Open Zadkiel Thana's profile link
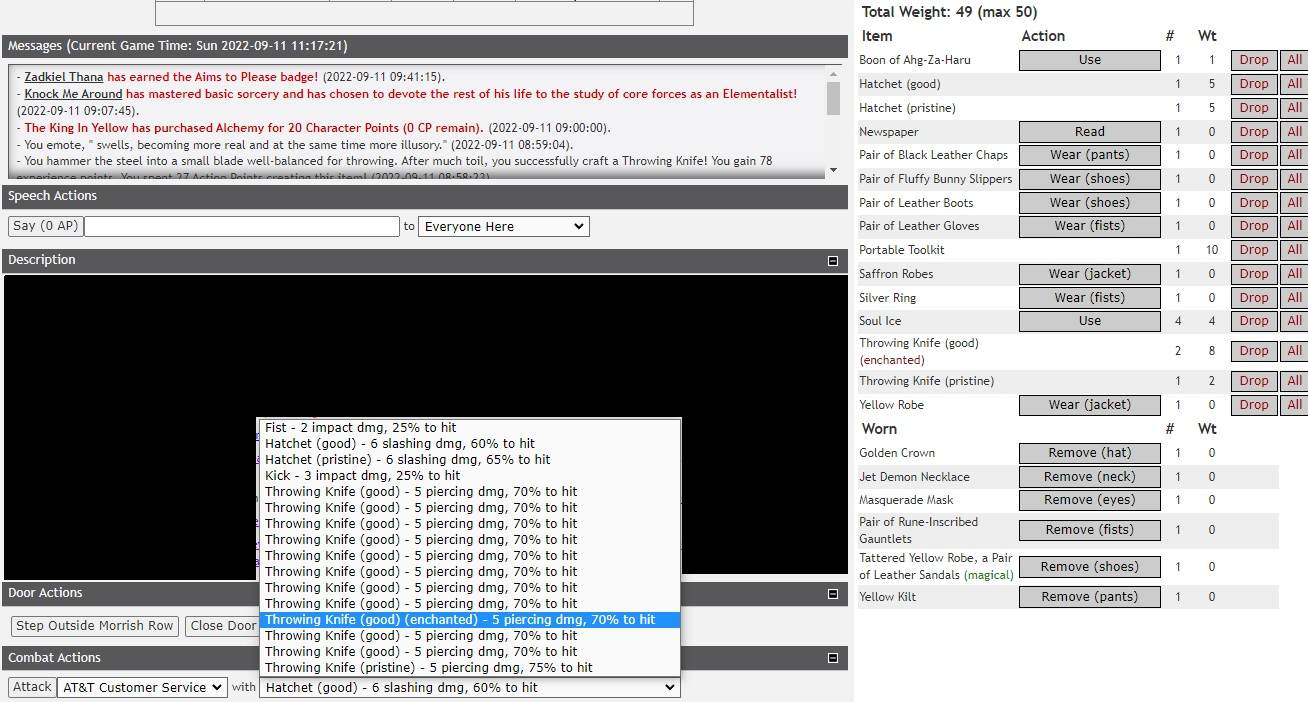The height and width of the screenshot is (702, 1308). 64,77
